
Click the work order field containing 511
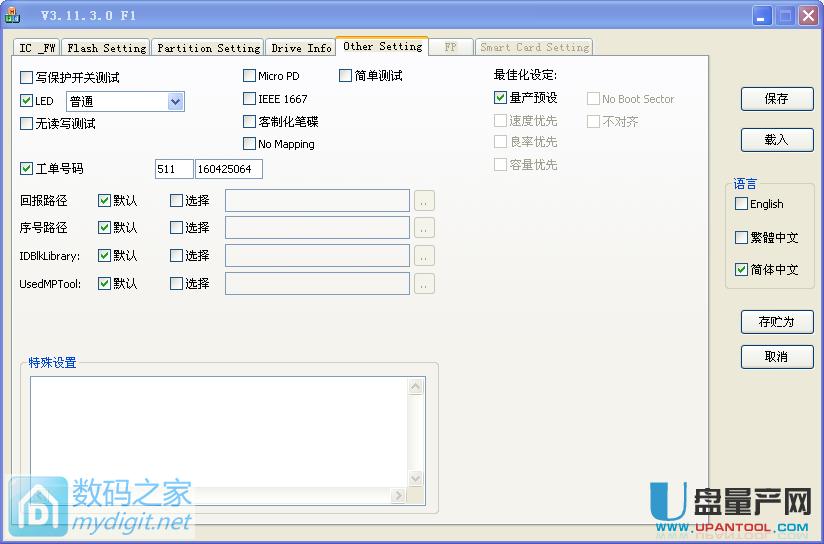(174, 169)
